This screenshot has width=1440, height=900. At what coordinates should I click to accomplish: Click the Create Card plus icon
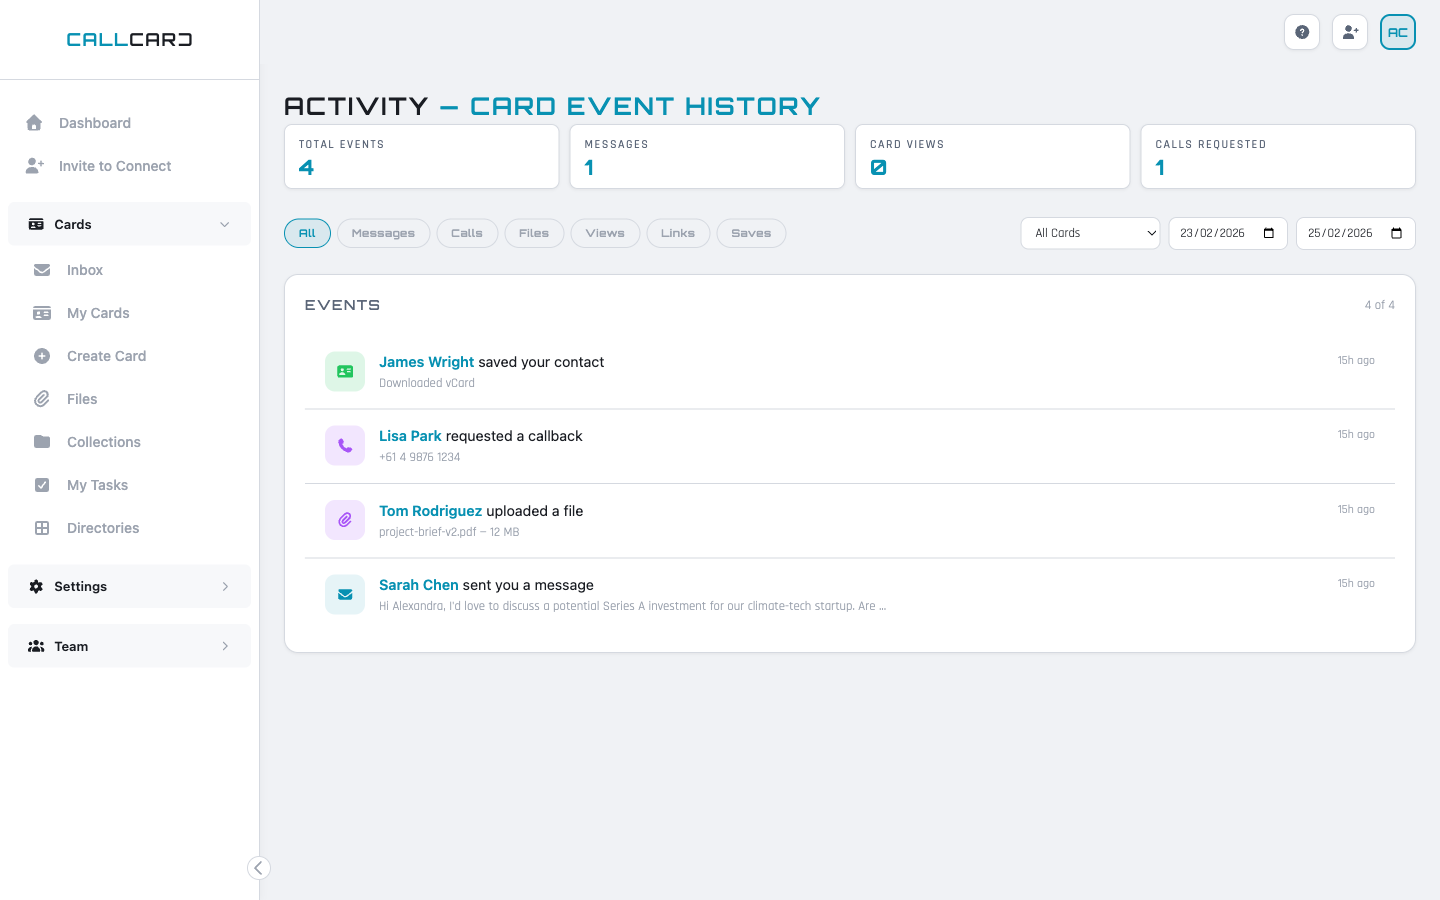pos(41,355)
